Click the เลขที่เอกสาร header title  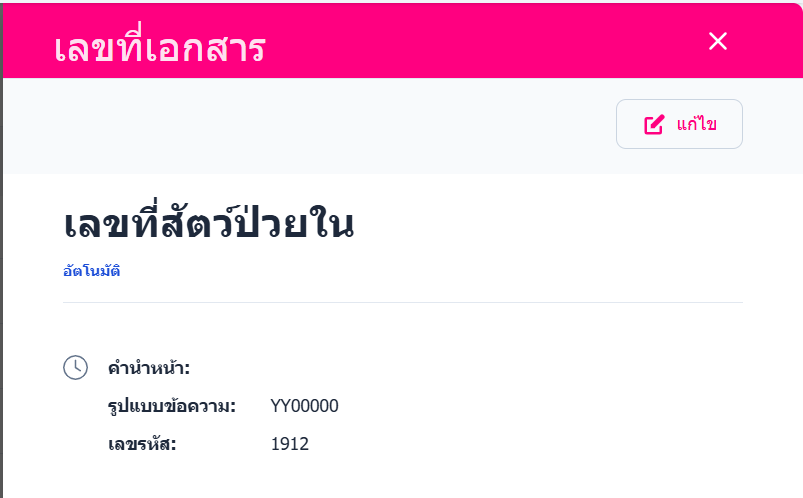160,47
